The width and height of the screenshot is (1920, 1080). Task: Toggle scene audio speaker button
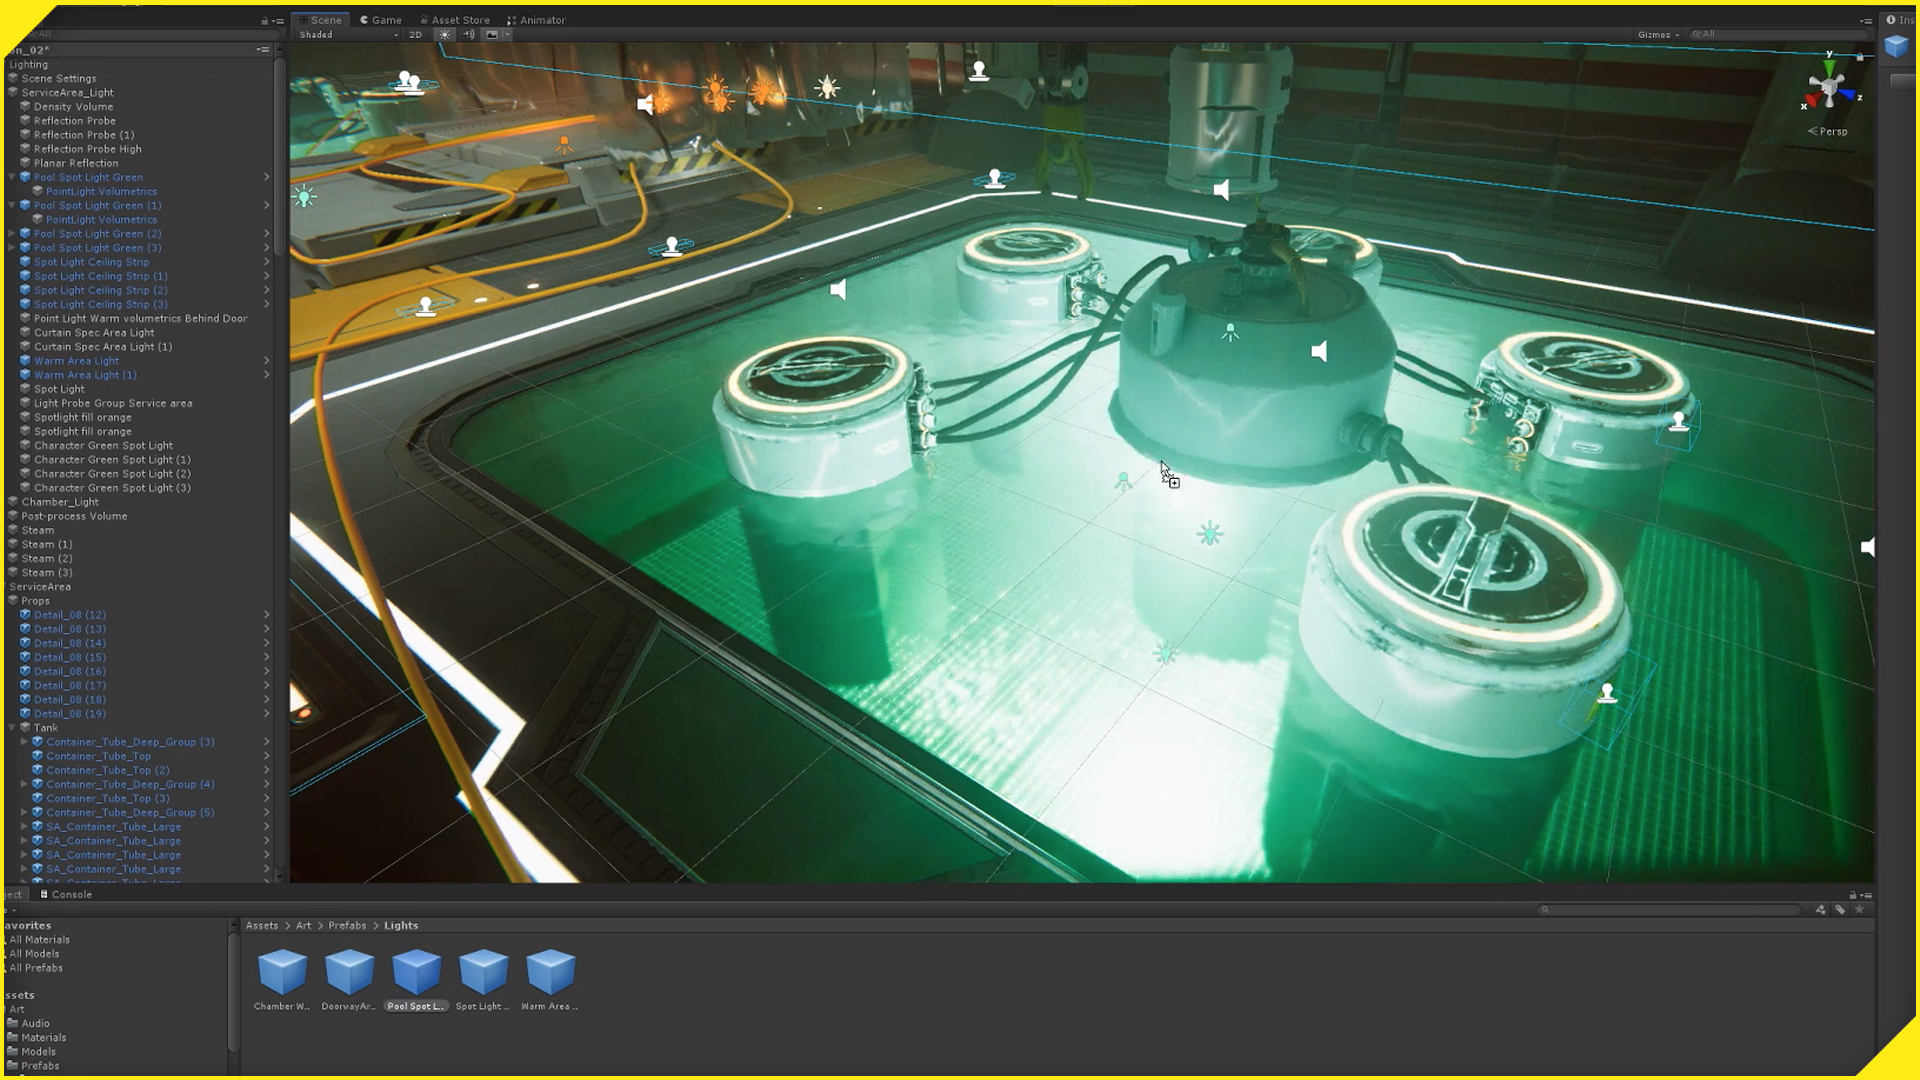point(468,34)
